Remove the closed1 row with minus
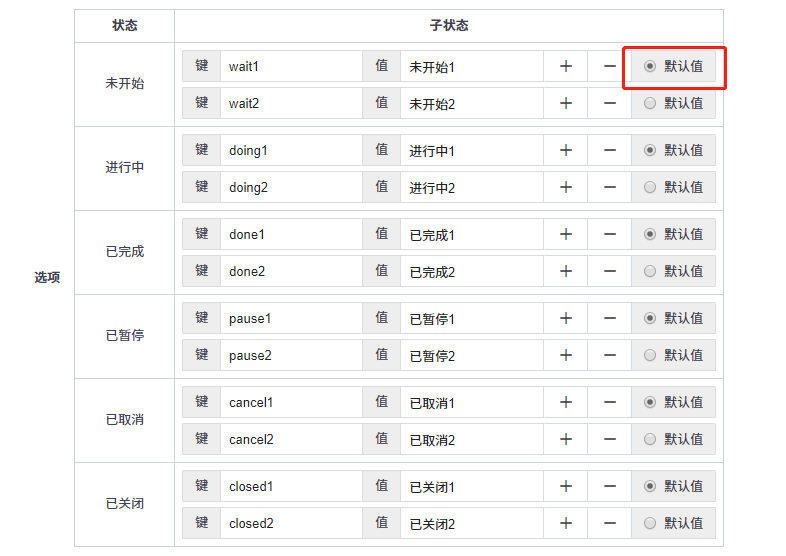The height and width of the screenshot is (556, 786). tap(609, 486)
